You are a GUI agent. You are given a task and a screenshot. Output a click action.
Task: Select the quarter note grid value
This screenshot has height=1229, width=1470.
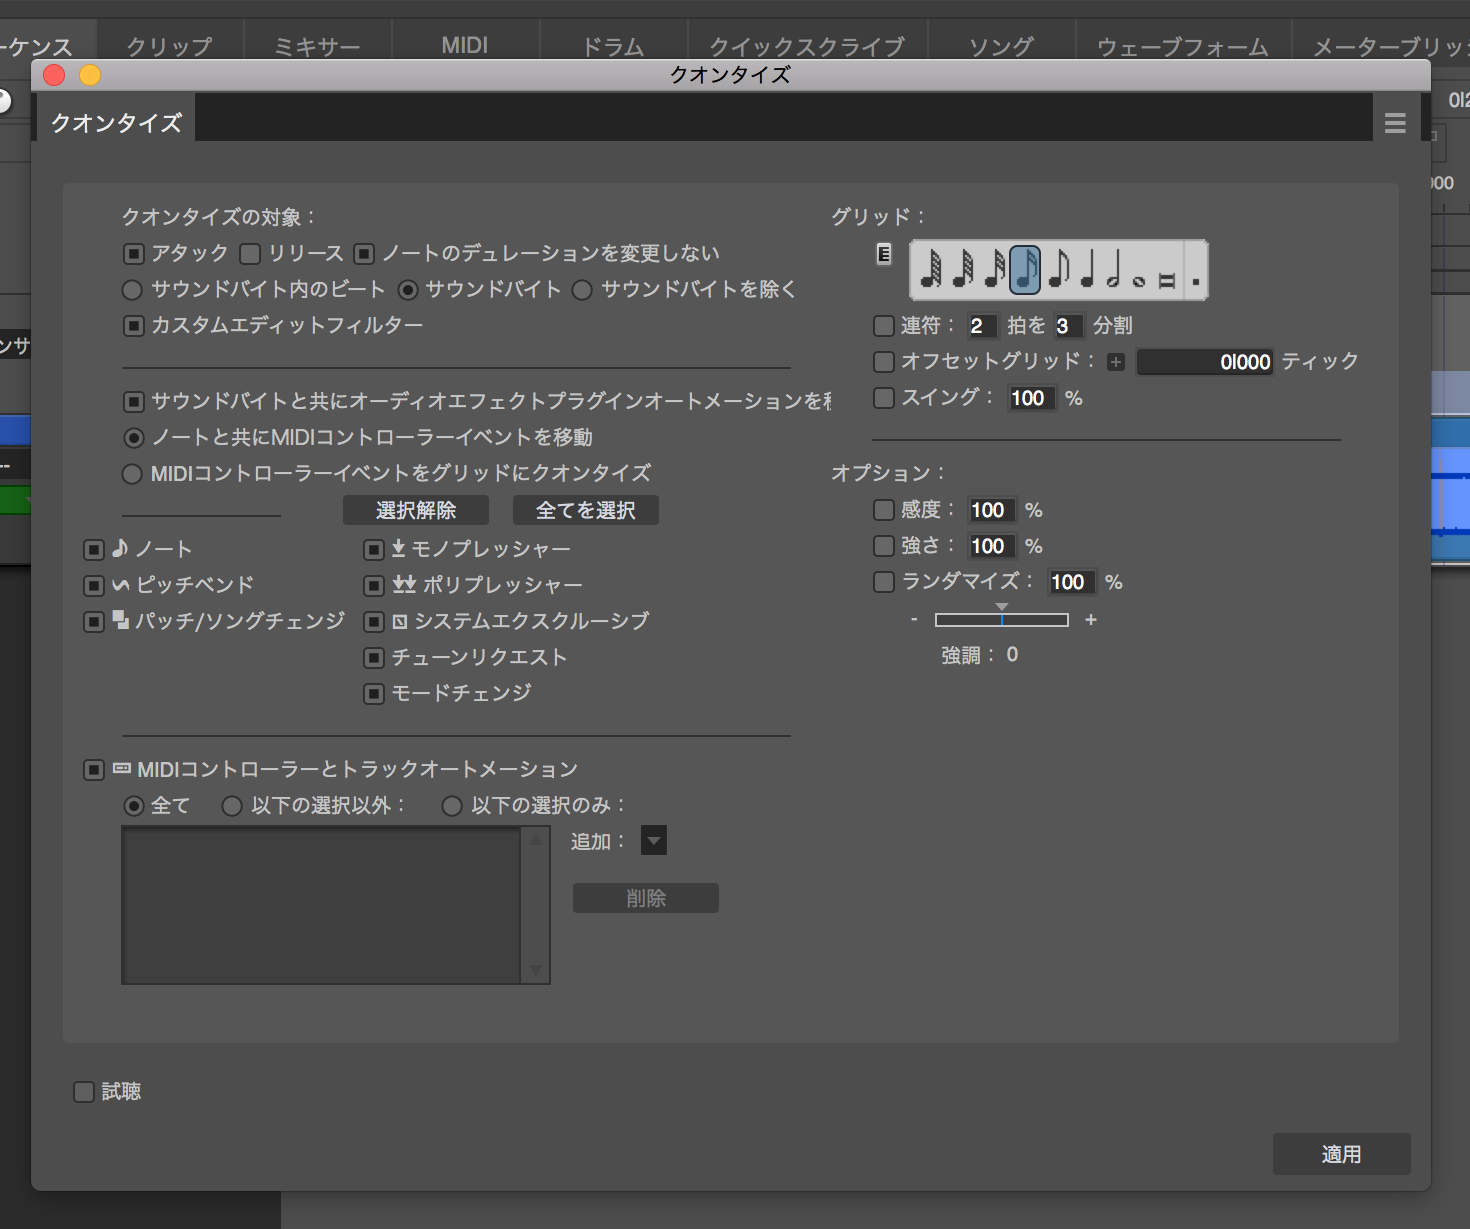pos(1088,270)
